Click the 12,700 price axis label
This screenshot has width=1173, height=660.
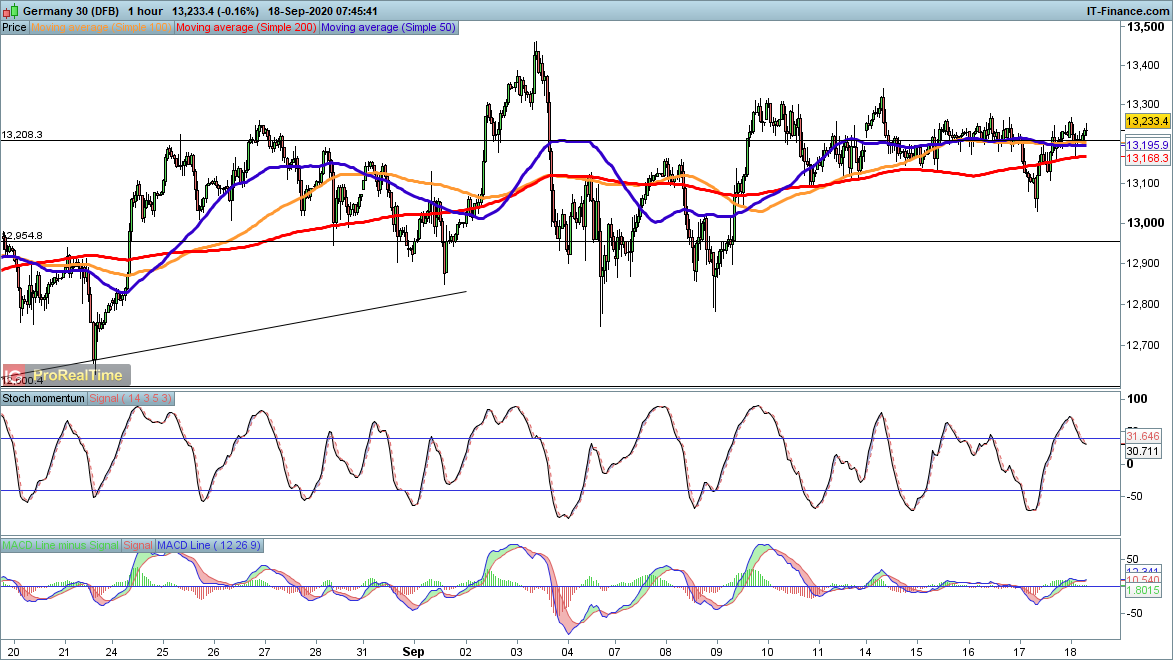coord(1143,345)
